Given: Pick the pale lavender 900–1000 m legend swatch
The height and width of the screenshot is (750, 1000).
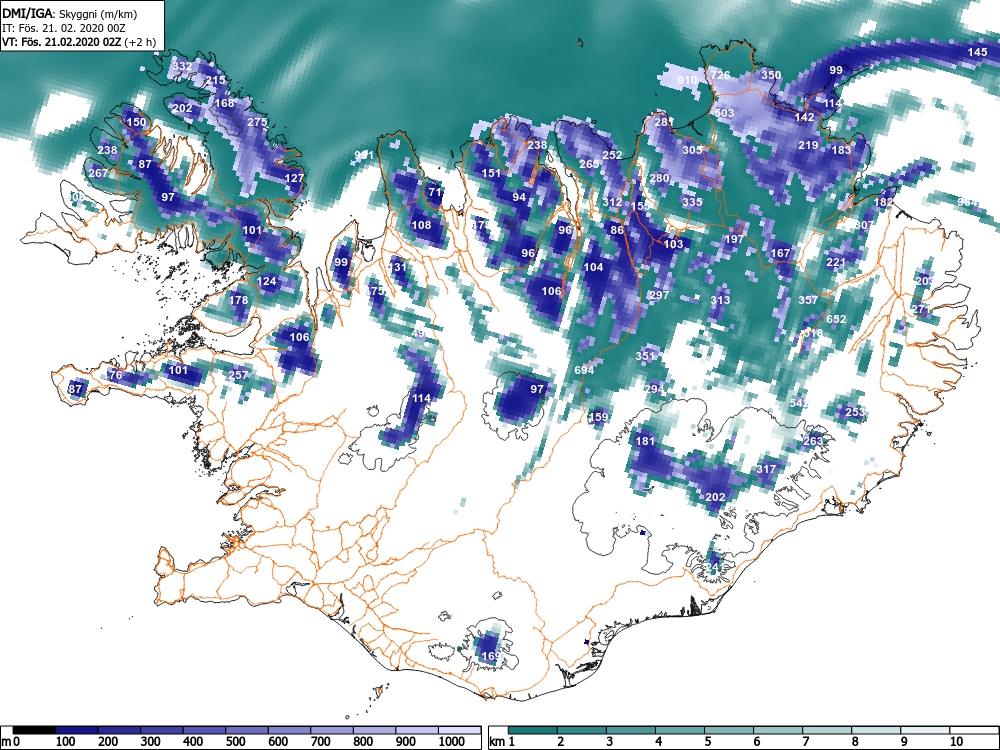Looking at the screenshot, I should click(x=417, y=730).
